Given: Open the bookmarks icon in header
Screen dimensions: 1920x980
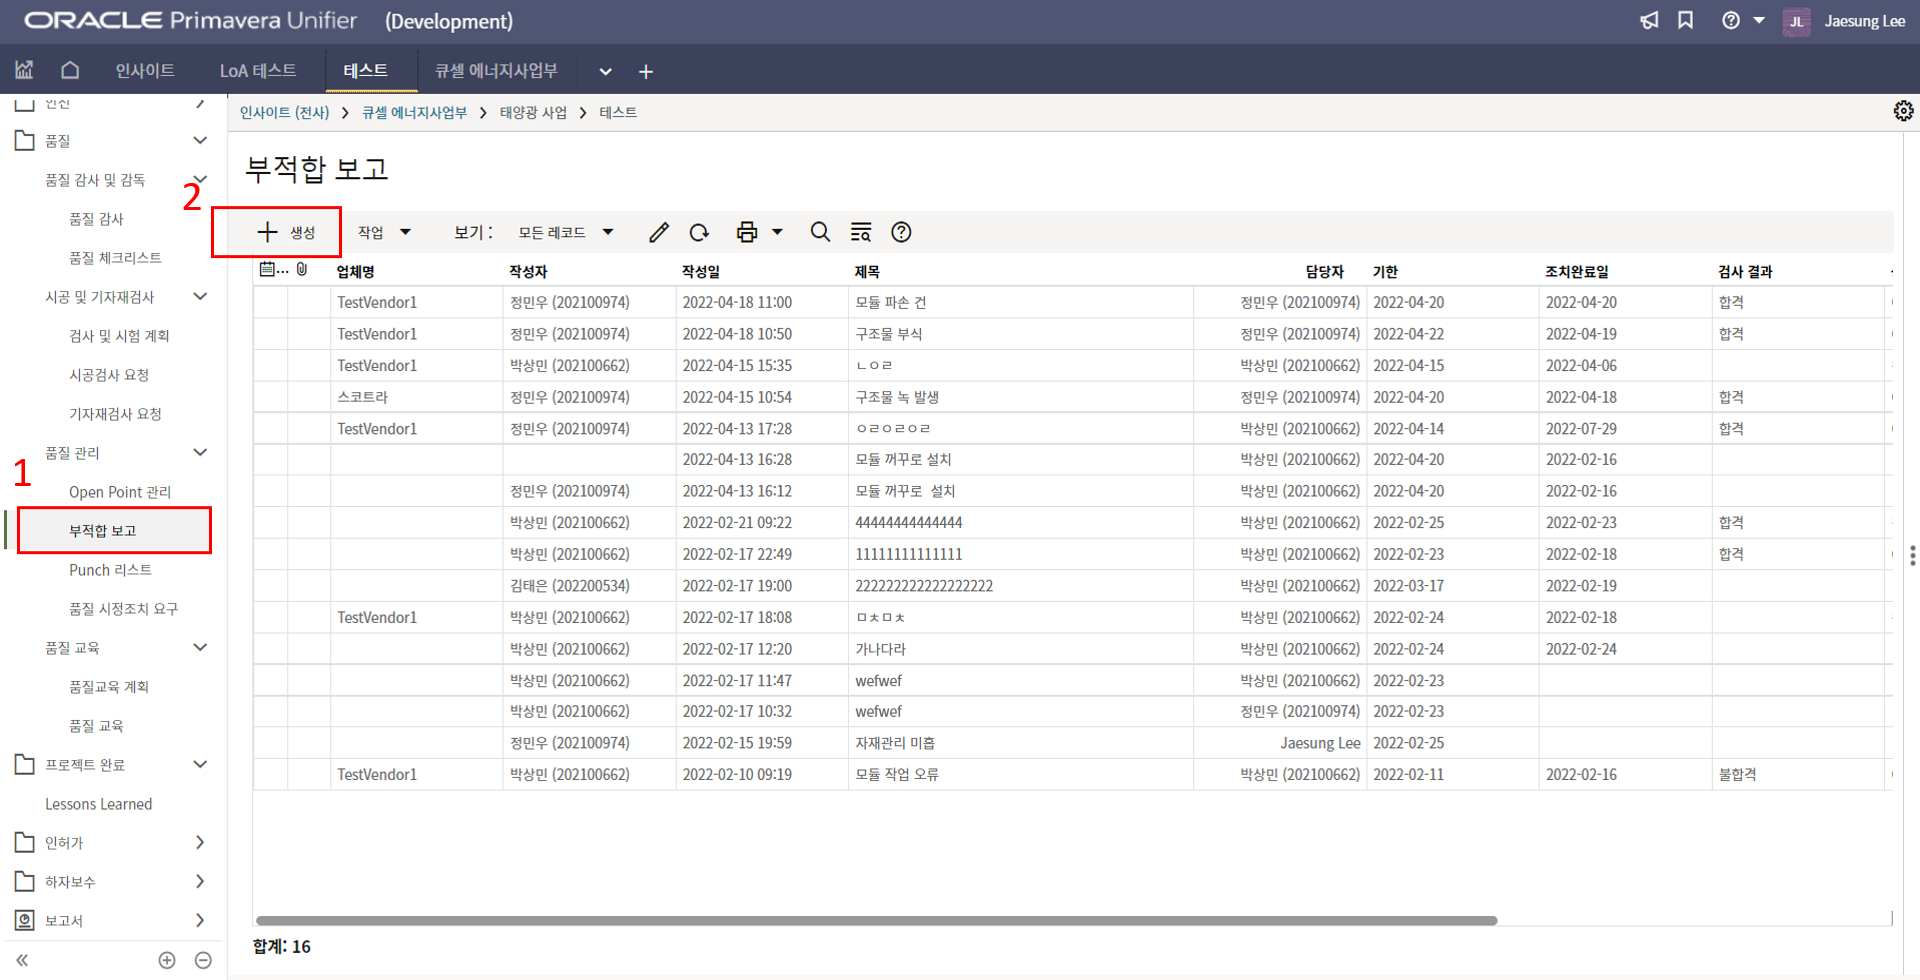Looking at the screenshot, I should click(1685, 21).
